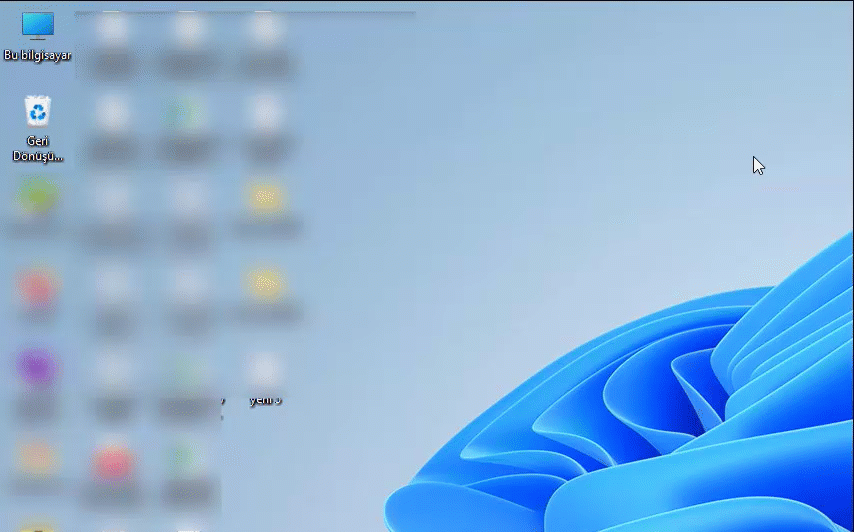The height and width of the screenshot is (532, 854).
Task: Click blurred white icon right of purple icon
Action: click(113, 370)
